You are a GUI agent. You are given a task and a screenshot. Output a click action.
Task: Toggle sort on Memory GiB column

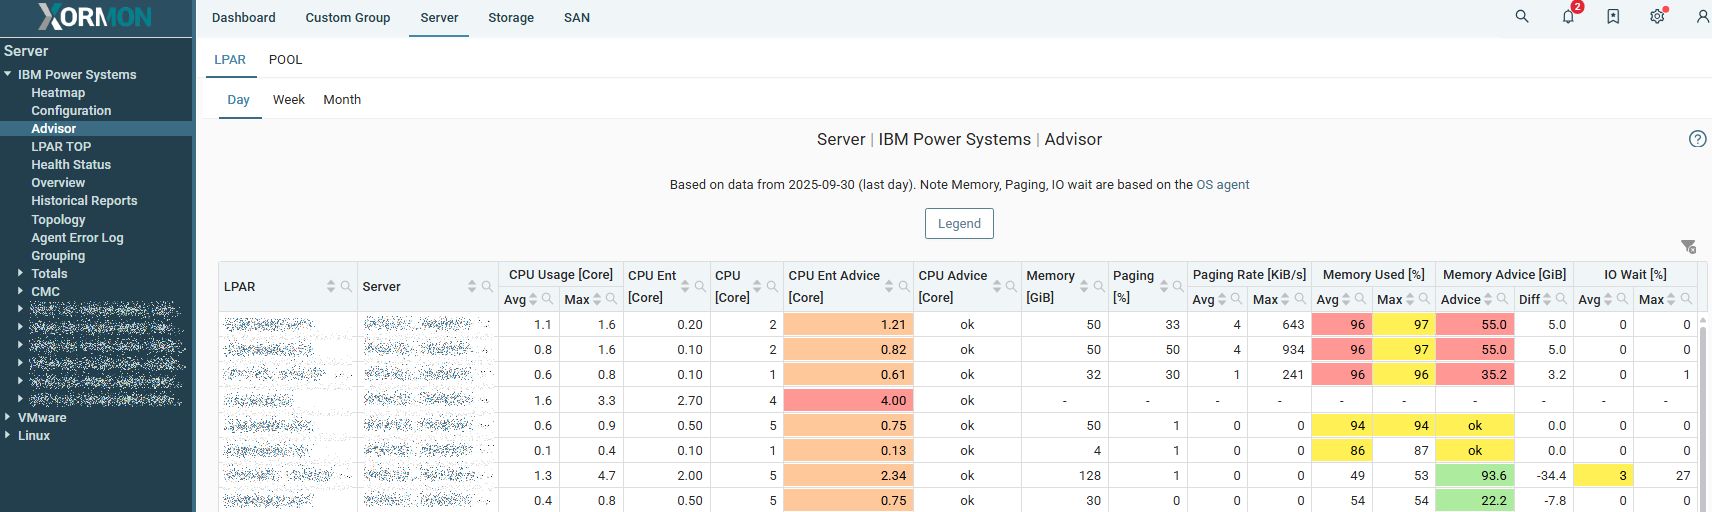coord(1084,286)
